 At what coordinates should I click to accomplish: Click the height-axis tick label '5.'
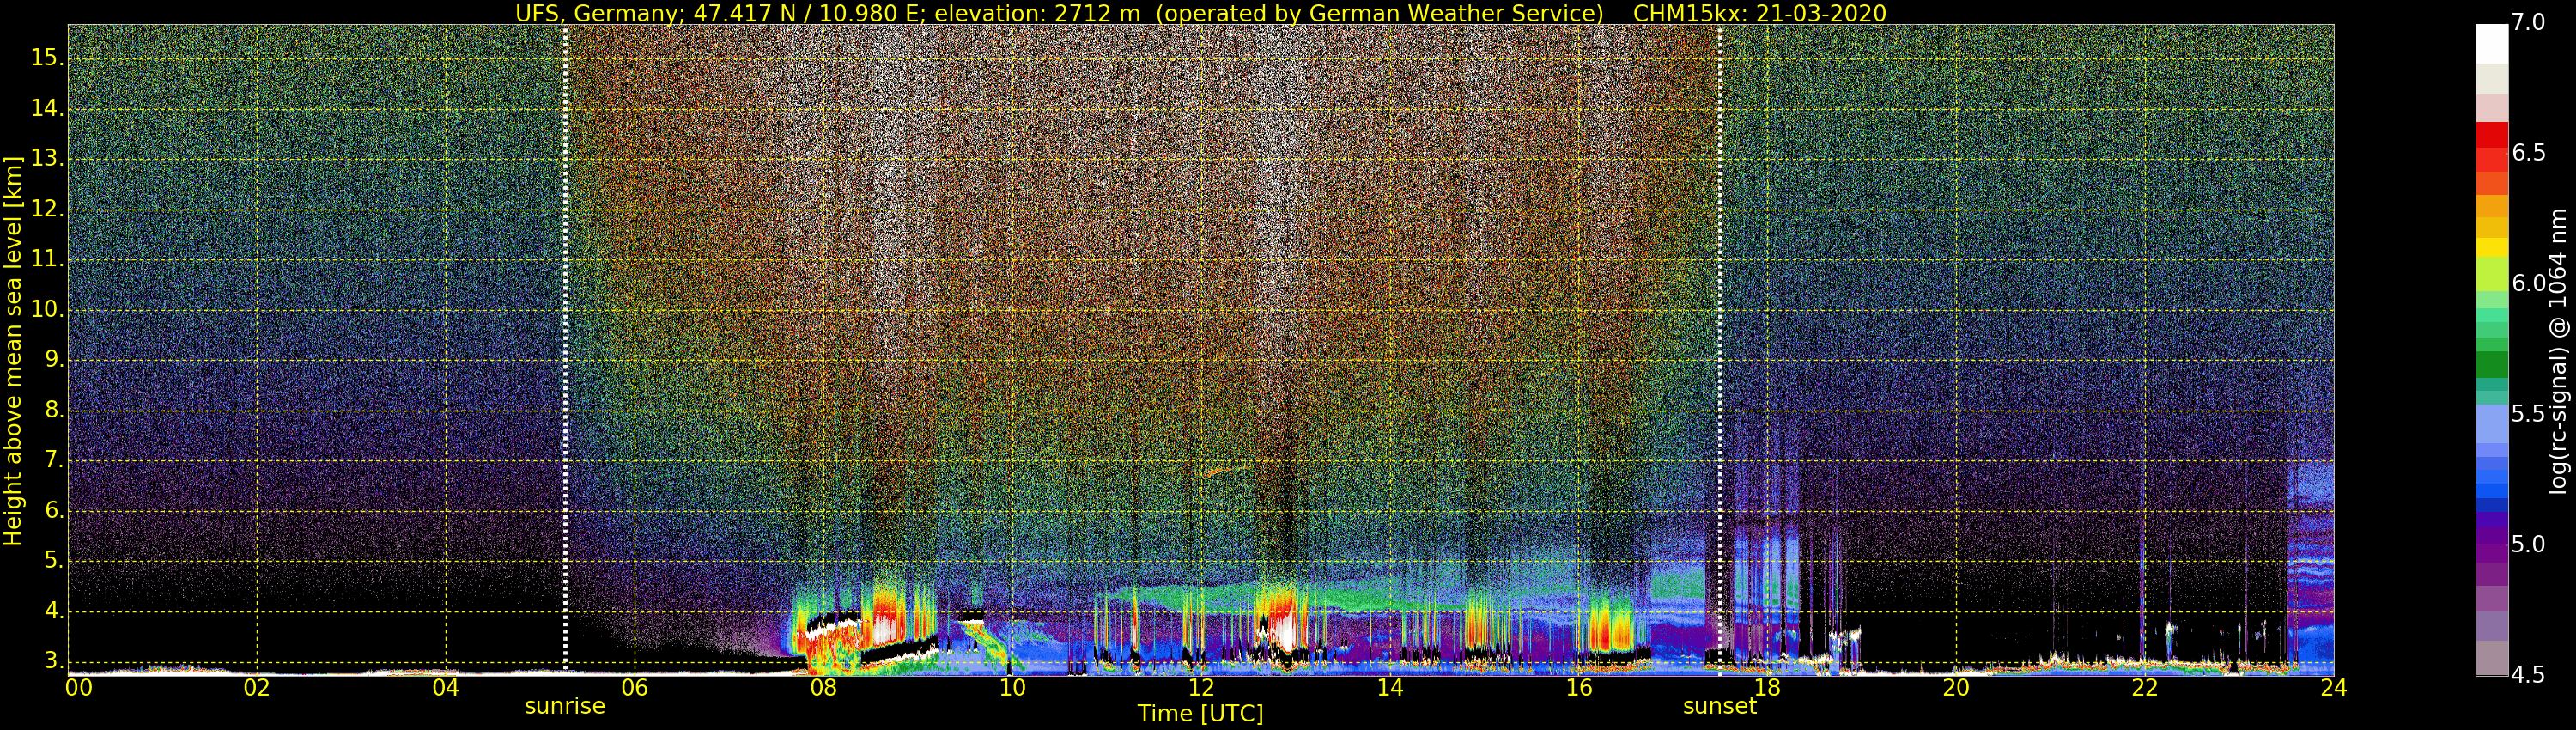point(53,561)
